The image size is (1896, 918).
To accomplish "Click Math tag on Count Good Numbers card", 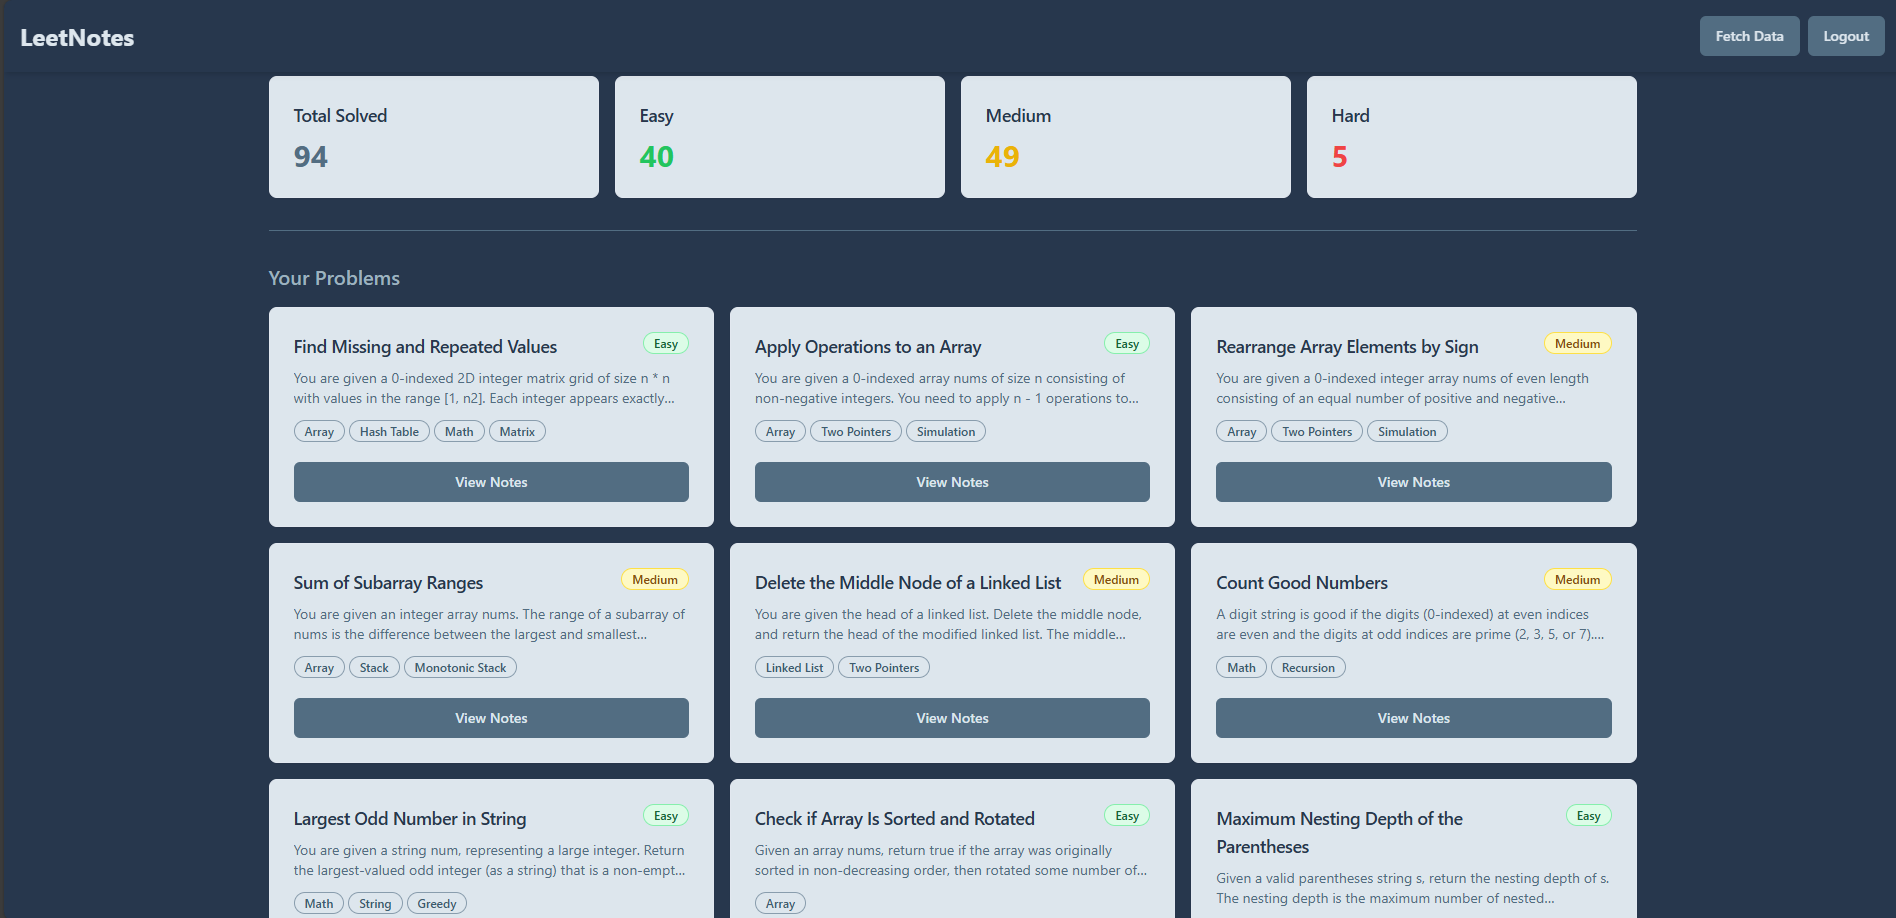I will [x=1241, y=668].
